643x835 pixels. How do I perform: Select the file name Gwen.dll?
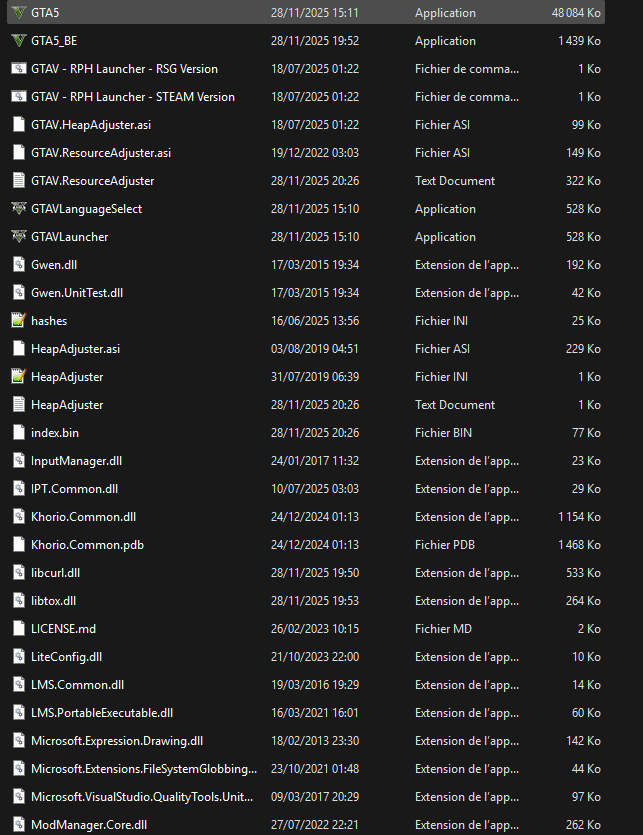[x=54, y=265]
